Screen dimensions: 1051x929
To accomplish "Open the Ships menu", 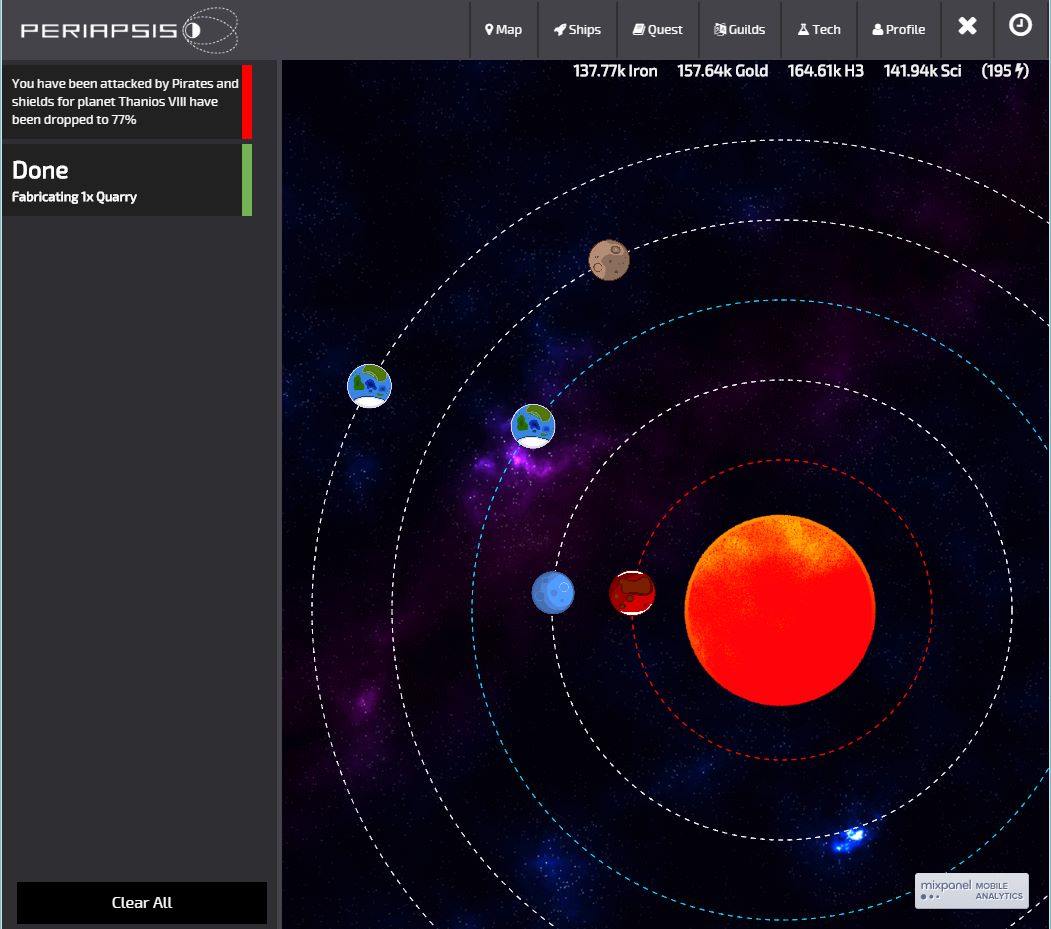I will coord(578,30).
